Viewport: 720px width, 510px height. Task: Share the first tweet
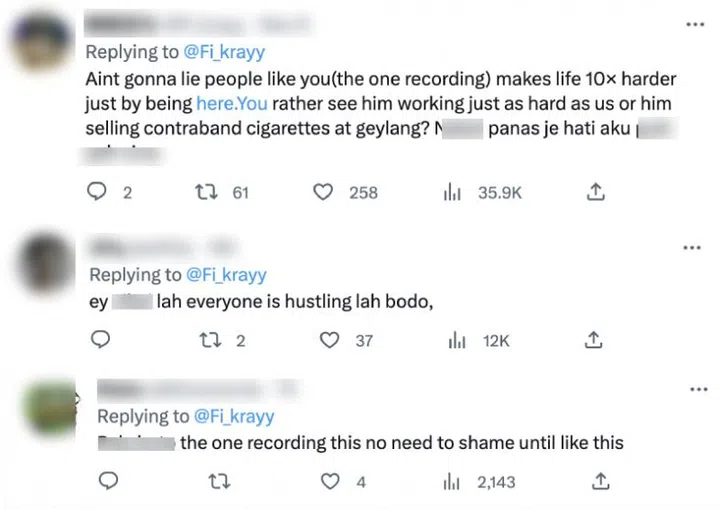[x=594, y=192]
